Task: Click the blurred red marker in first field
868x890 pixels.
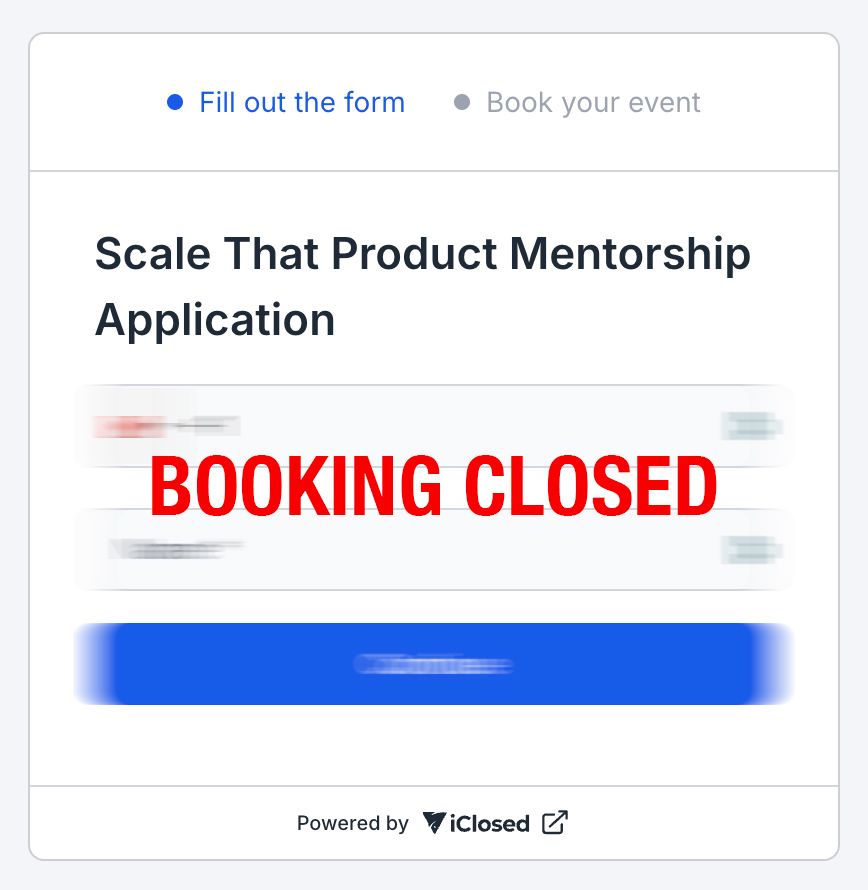Action: [x=128, y=427]
